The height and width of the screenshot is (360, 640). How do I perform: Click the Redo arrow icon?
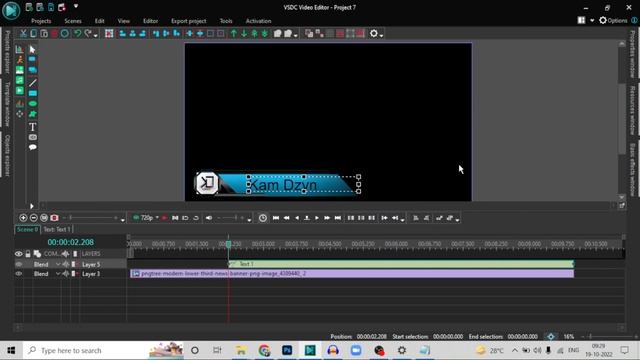point(88,33)
